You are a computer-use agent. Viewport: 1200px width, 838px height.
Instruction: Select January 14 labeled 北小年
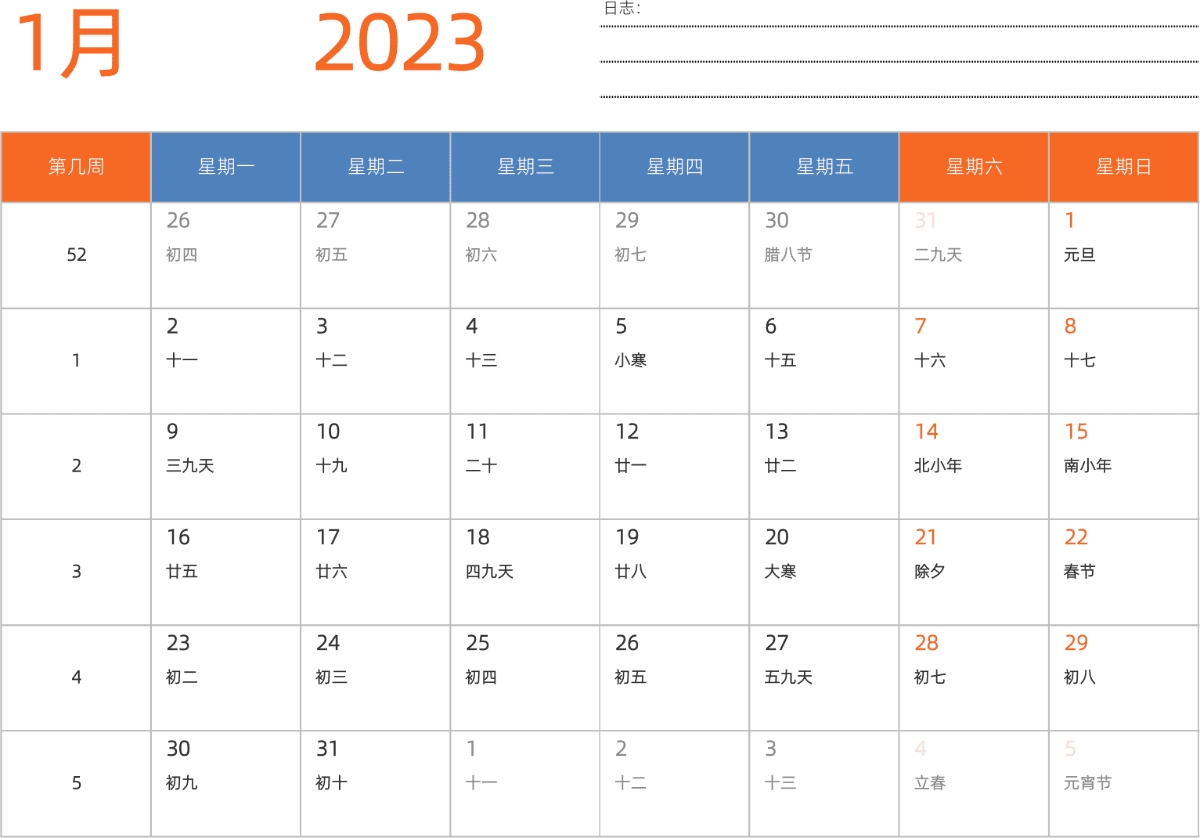click(974, 467)
